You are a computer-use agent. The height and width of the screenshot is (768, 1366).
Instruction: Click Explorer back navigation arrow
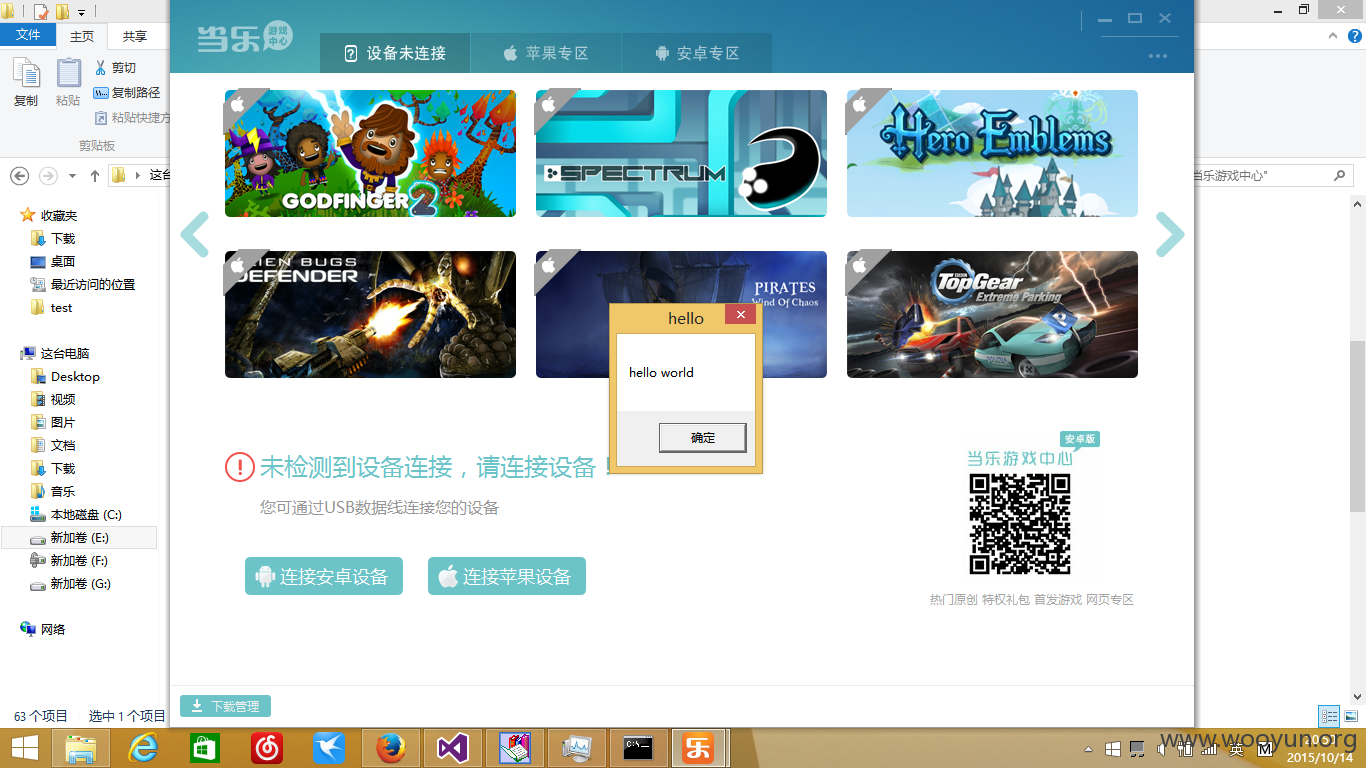point(19,175)
